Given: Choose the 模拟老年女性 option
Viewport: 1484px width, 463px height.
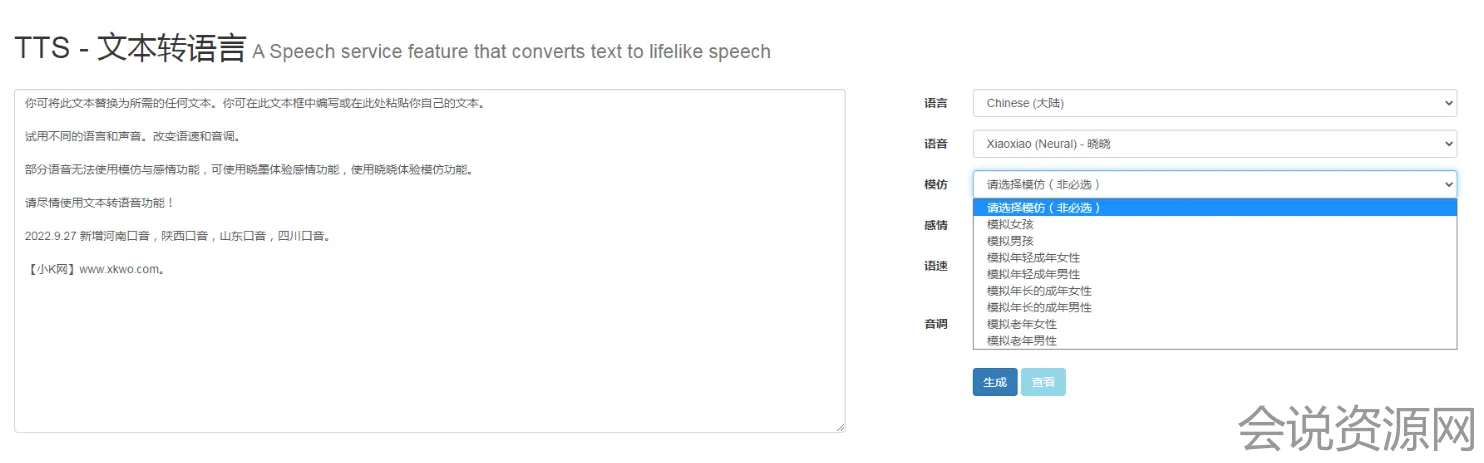Looking at the screenshot, I should [1021, 324].
